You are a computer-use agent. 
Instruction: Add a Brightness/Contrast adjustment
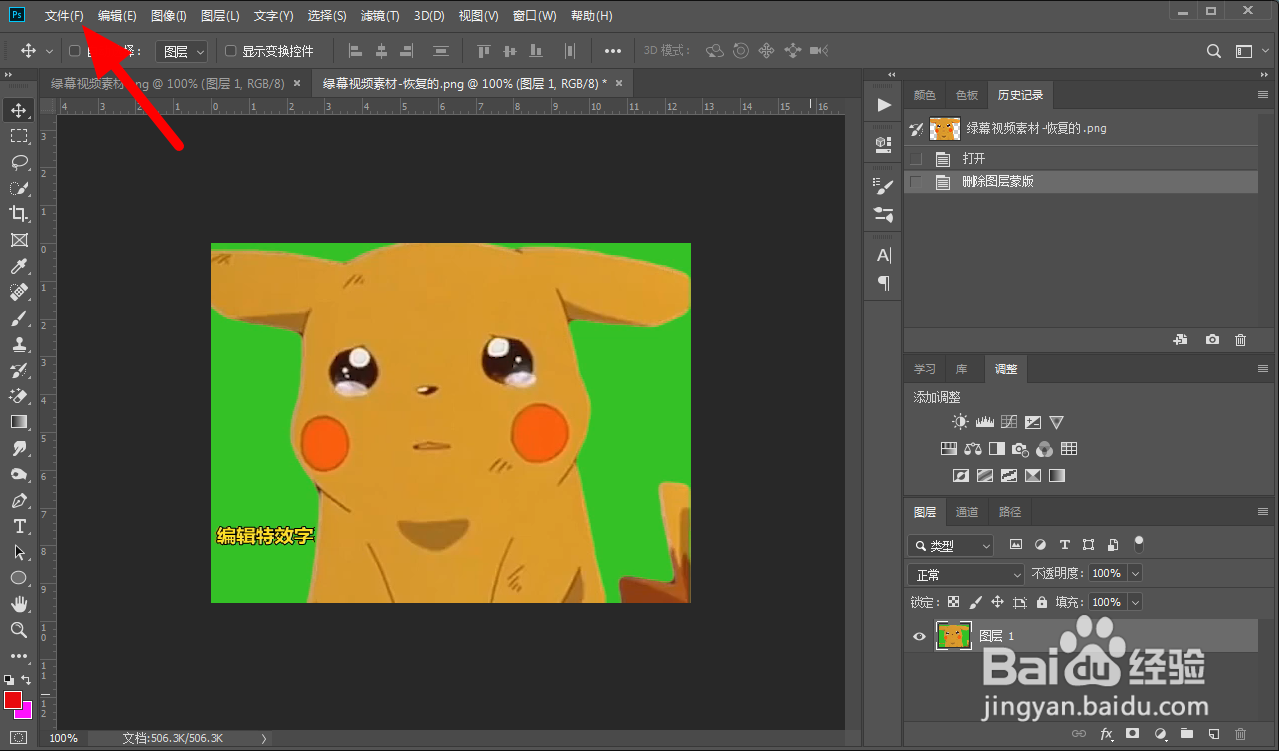(x=960, y=422)
